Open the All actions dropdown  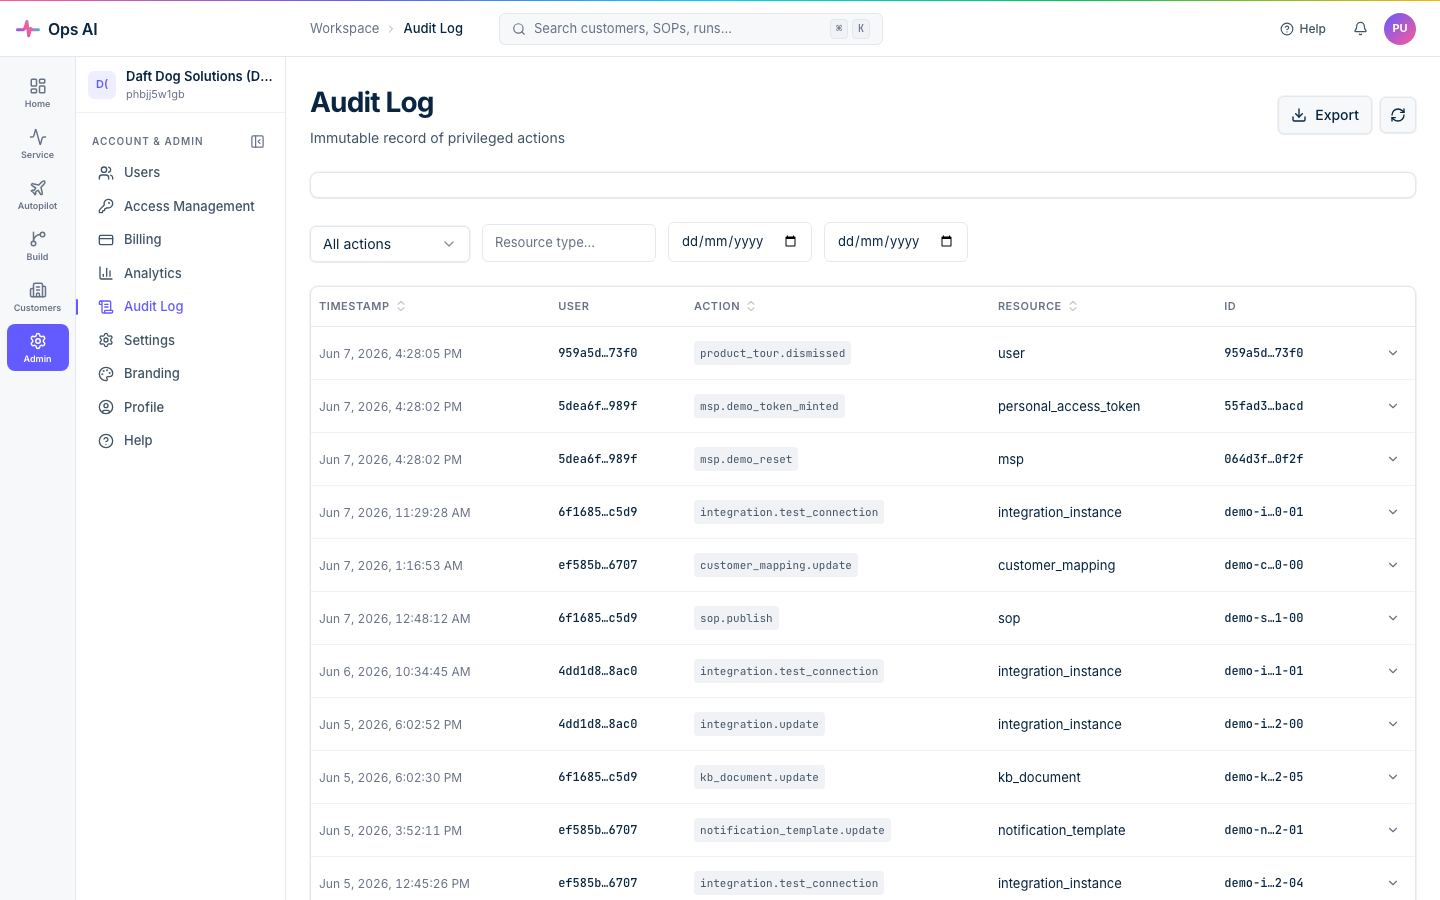coord(390,244)
